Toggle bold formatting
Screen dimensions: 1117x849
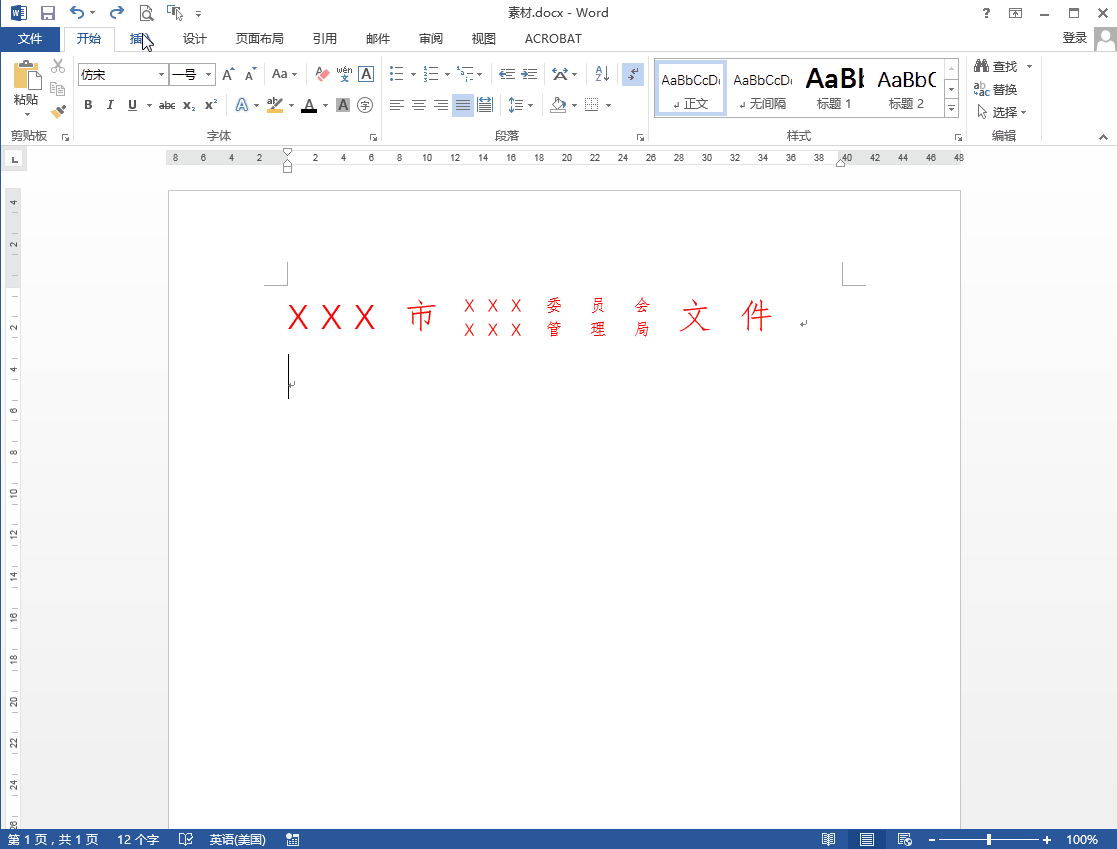pyautogui.click(x=88, y=105)
